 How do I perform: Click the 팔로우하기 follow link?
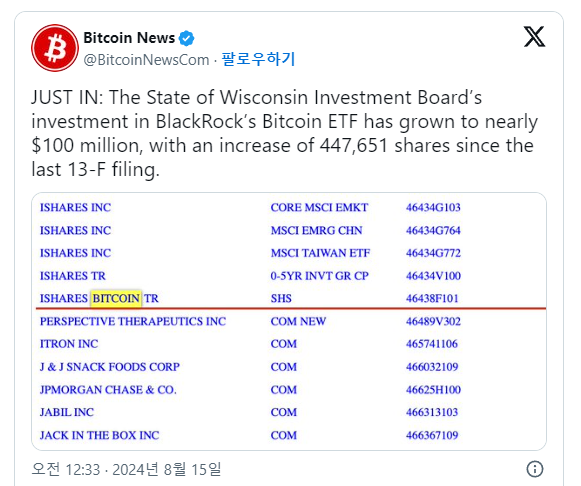coord(258,59)
